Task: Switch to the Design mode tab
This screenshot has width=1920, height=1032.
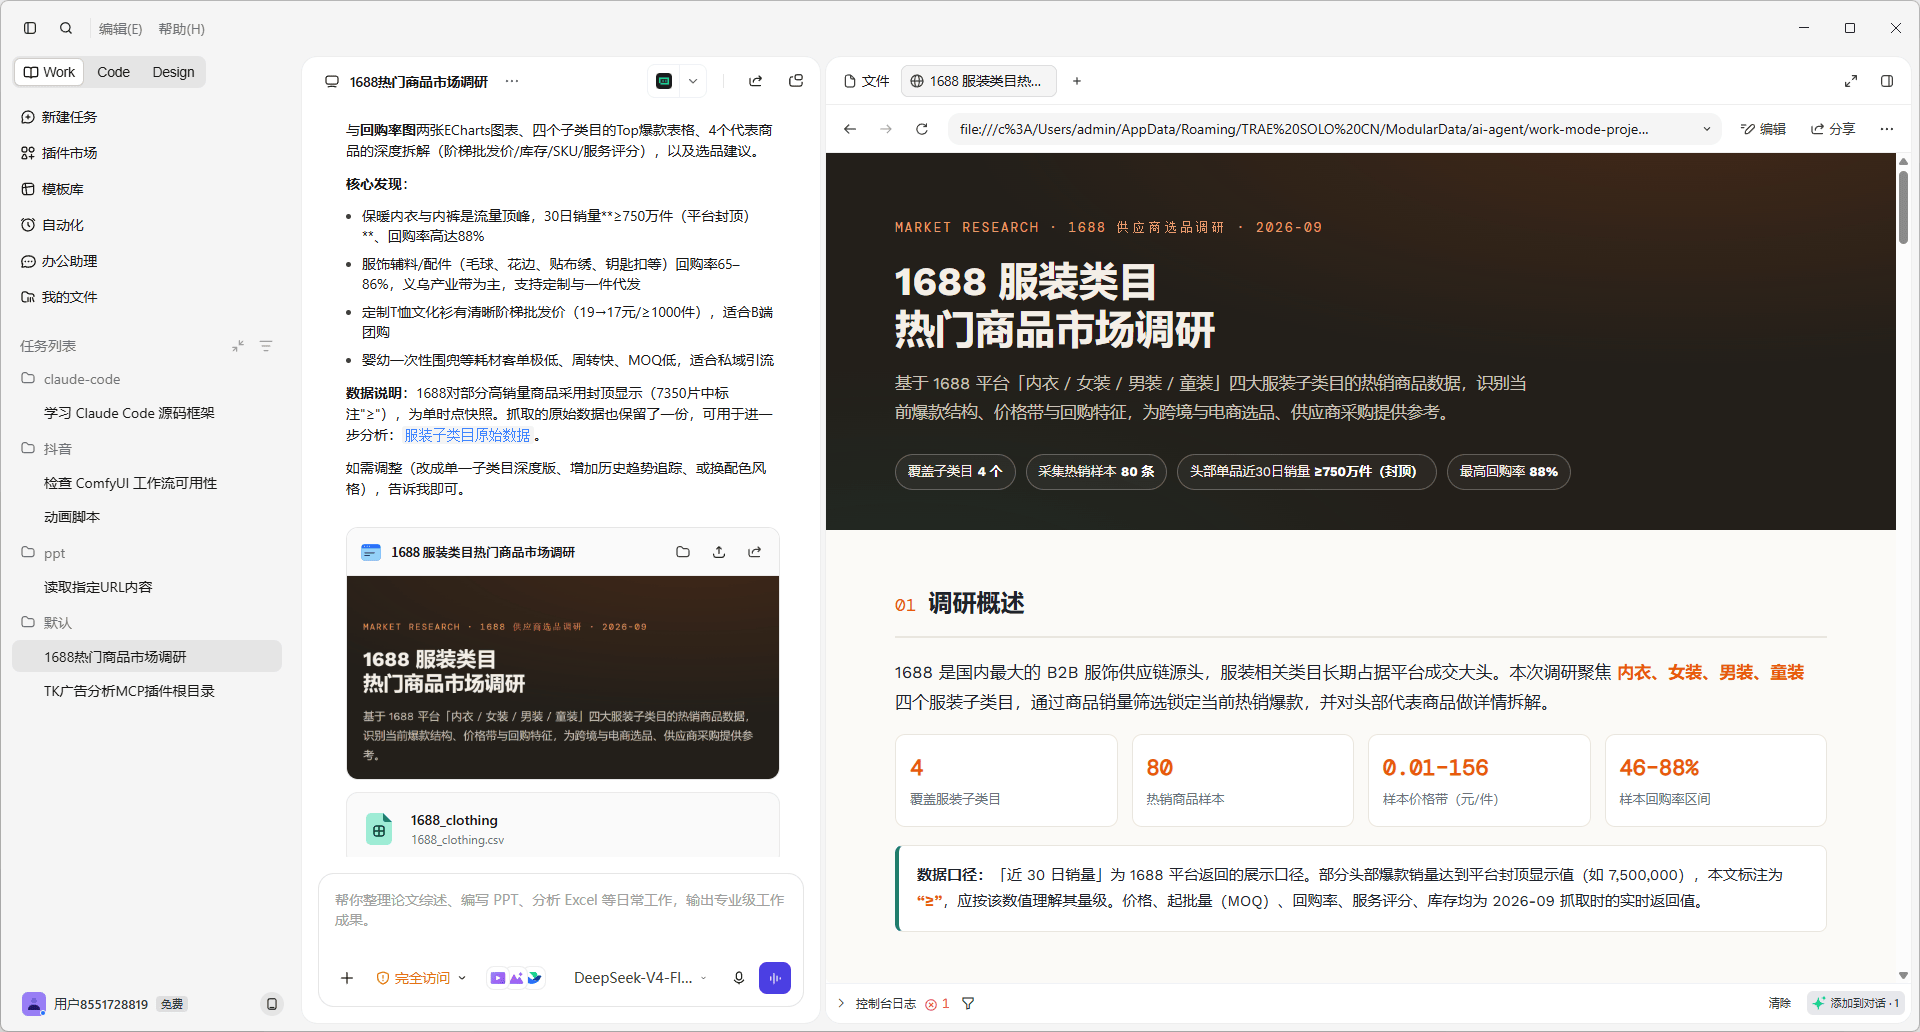Action: tap(173, 72)
